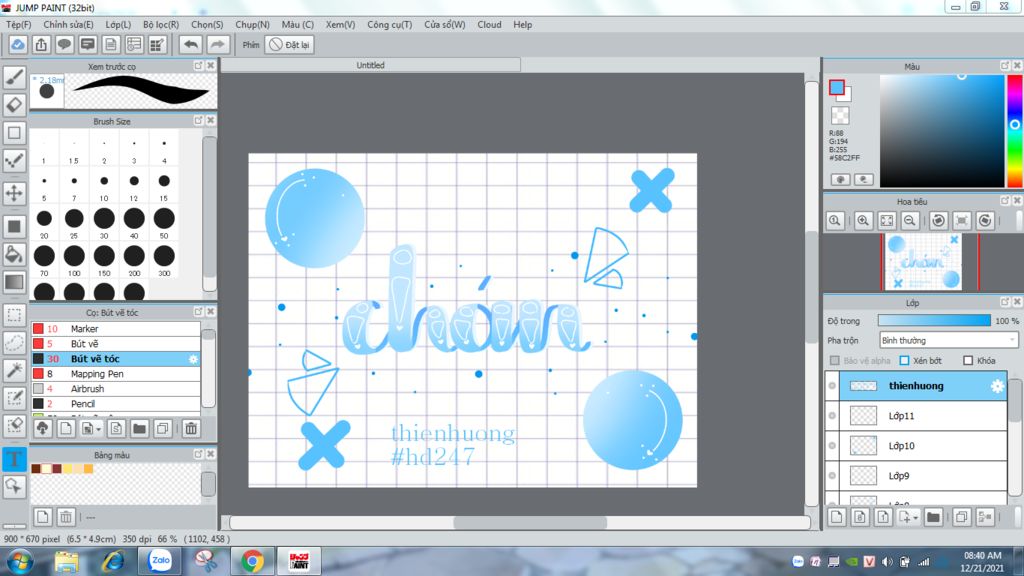Click the Undo arrow in toolbar
Screen dimensions: 1024x576
(191, 44)
